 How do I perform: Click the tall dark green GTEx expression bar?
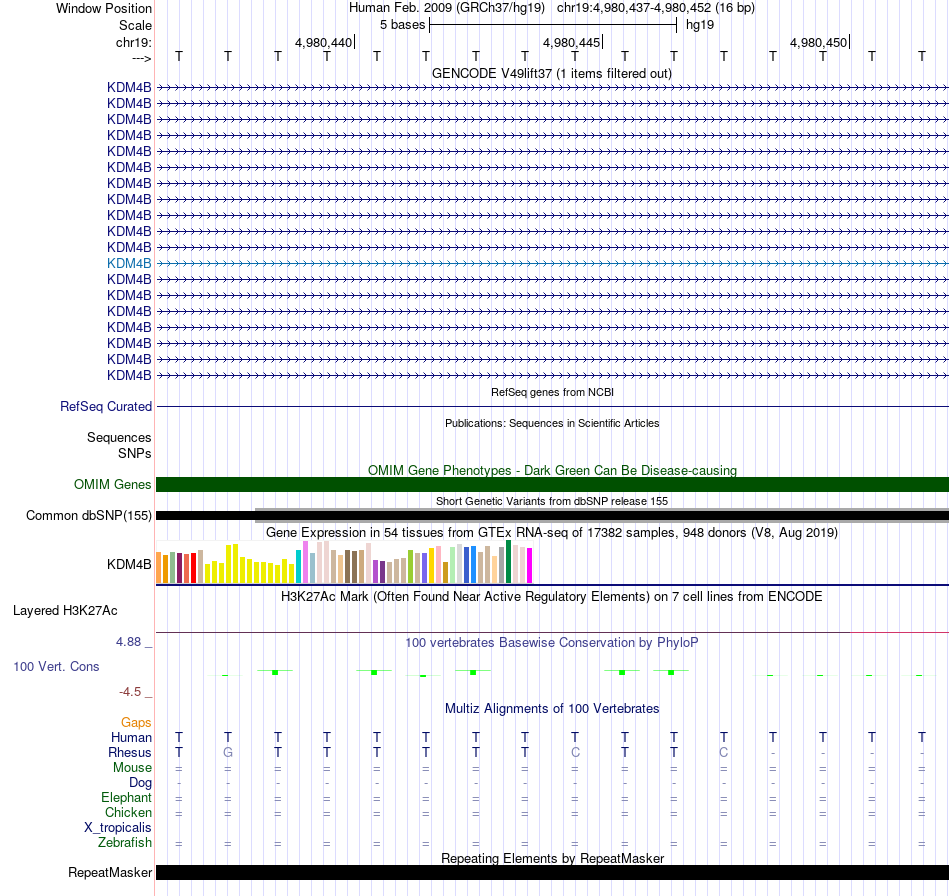click(x=509, y=562)
